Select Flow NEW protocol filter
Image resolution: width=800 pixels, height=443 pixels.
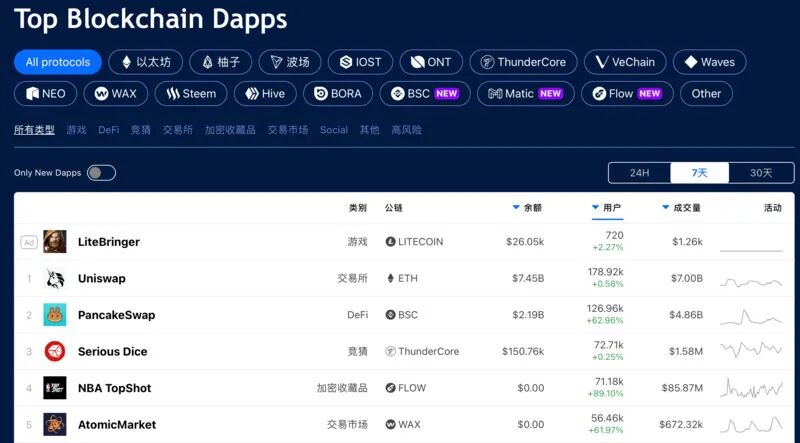tap(627, 93)
